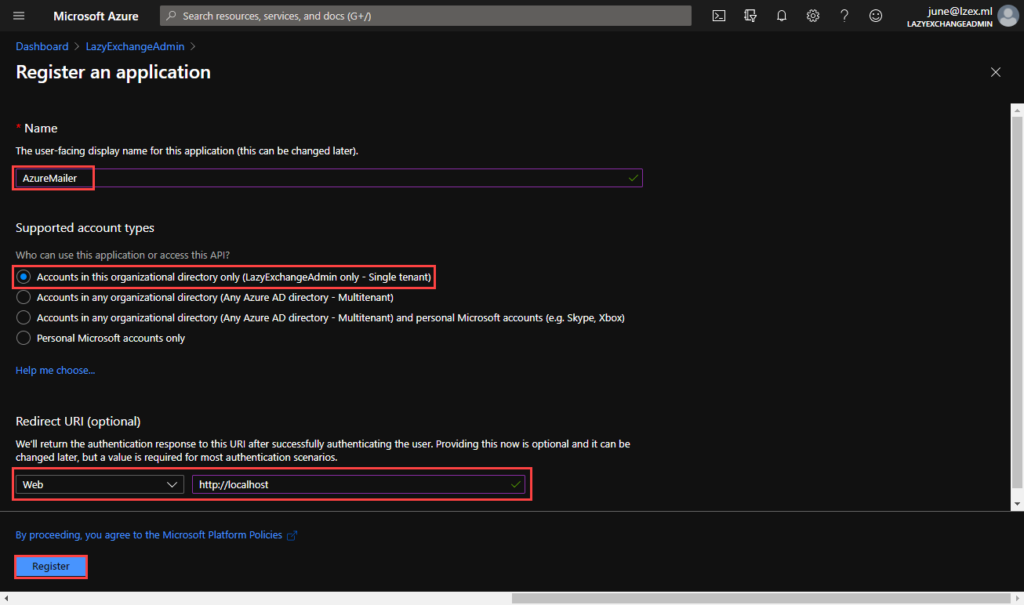The height and width of the screenshot is (605, 1024).
Task: Close the Register an application pane
Action: (995, 72)
